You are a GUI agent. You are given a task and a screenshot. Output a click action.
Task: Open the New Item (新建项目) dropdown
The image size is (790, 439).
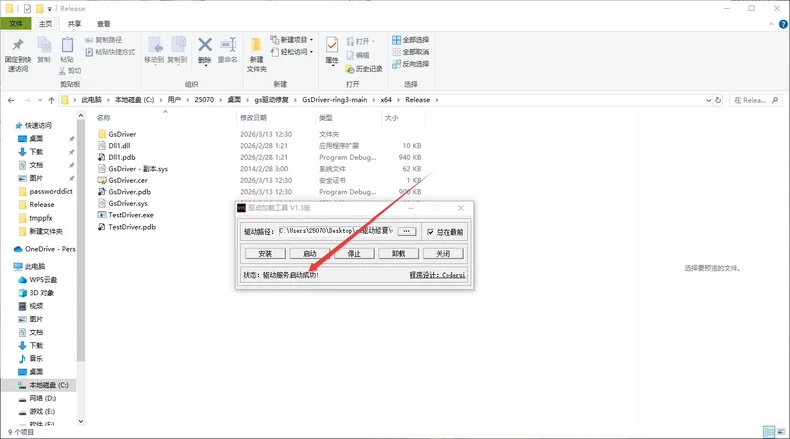click(x=292, y=40)
